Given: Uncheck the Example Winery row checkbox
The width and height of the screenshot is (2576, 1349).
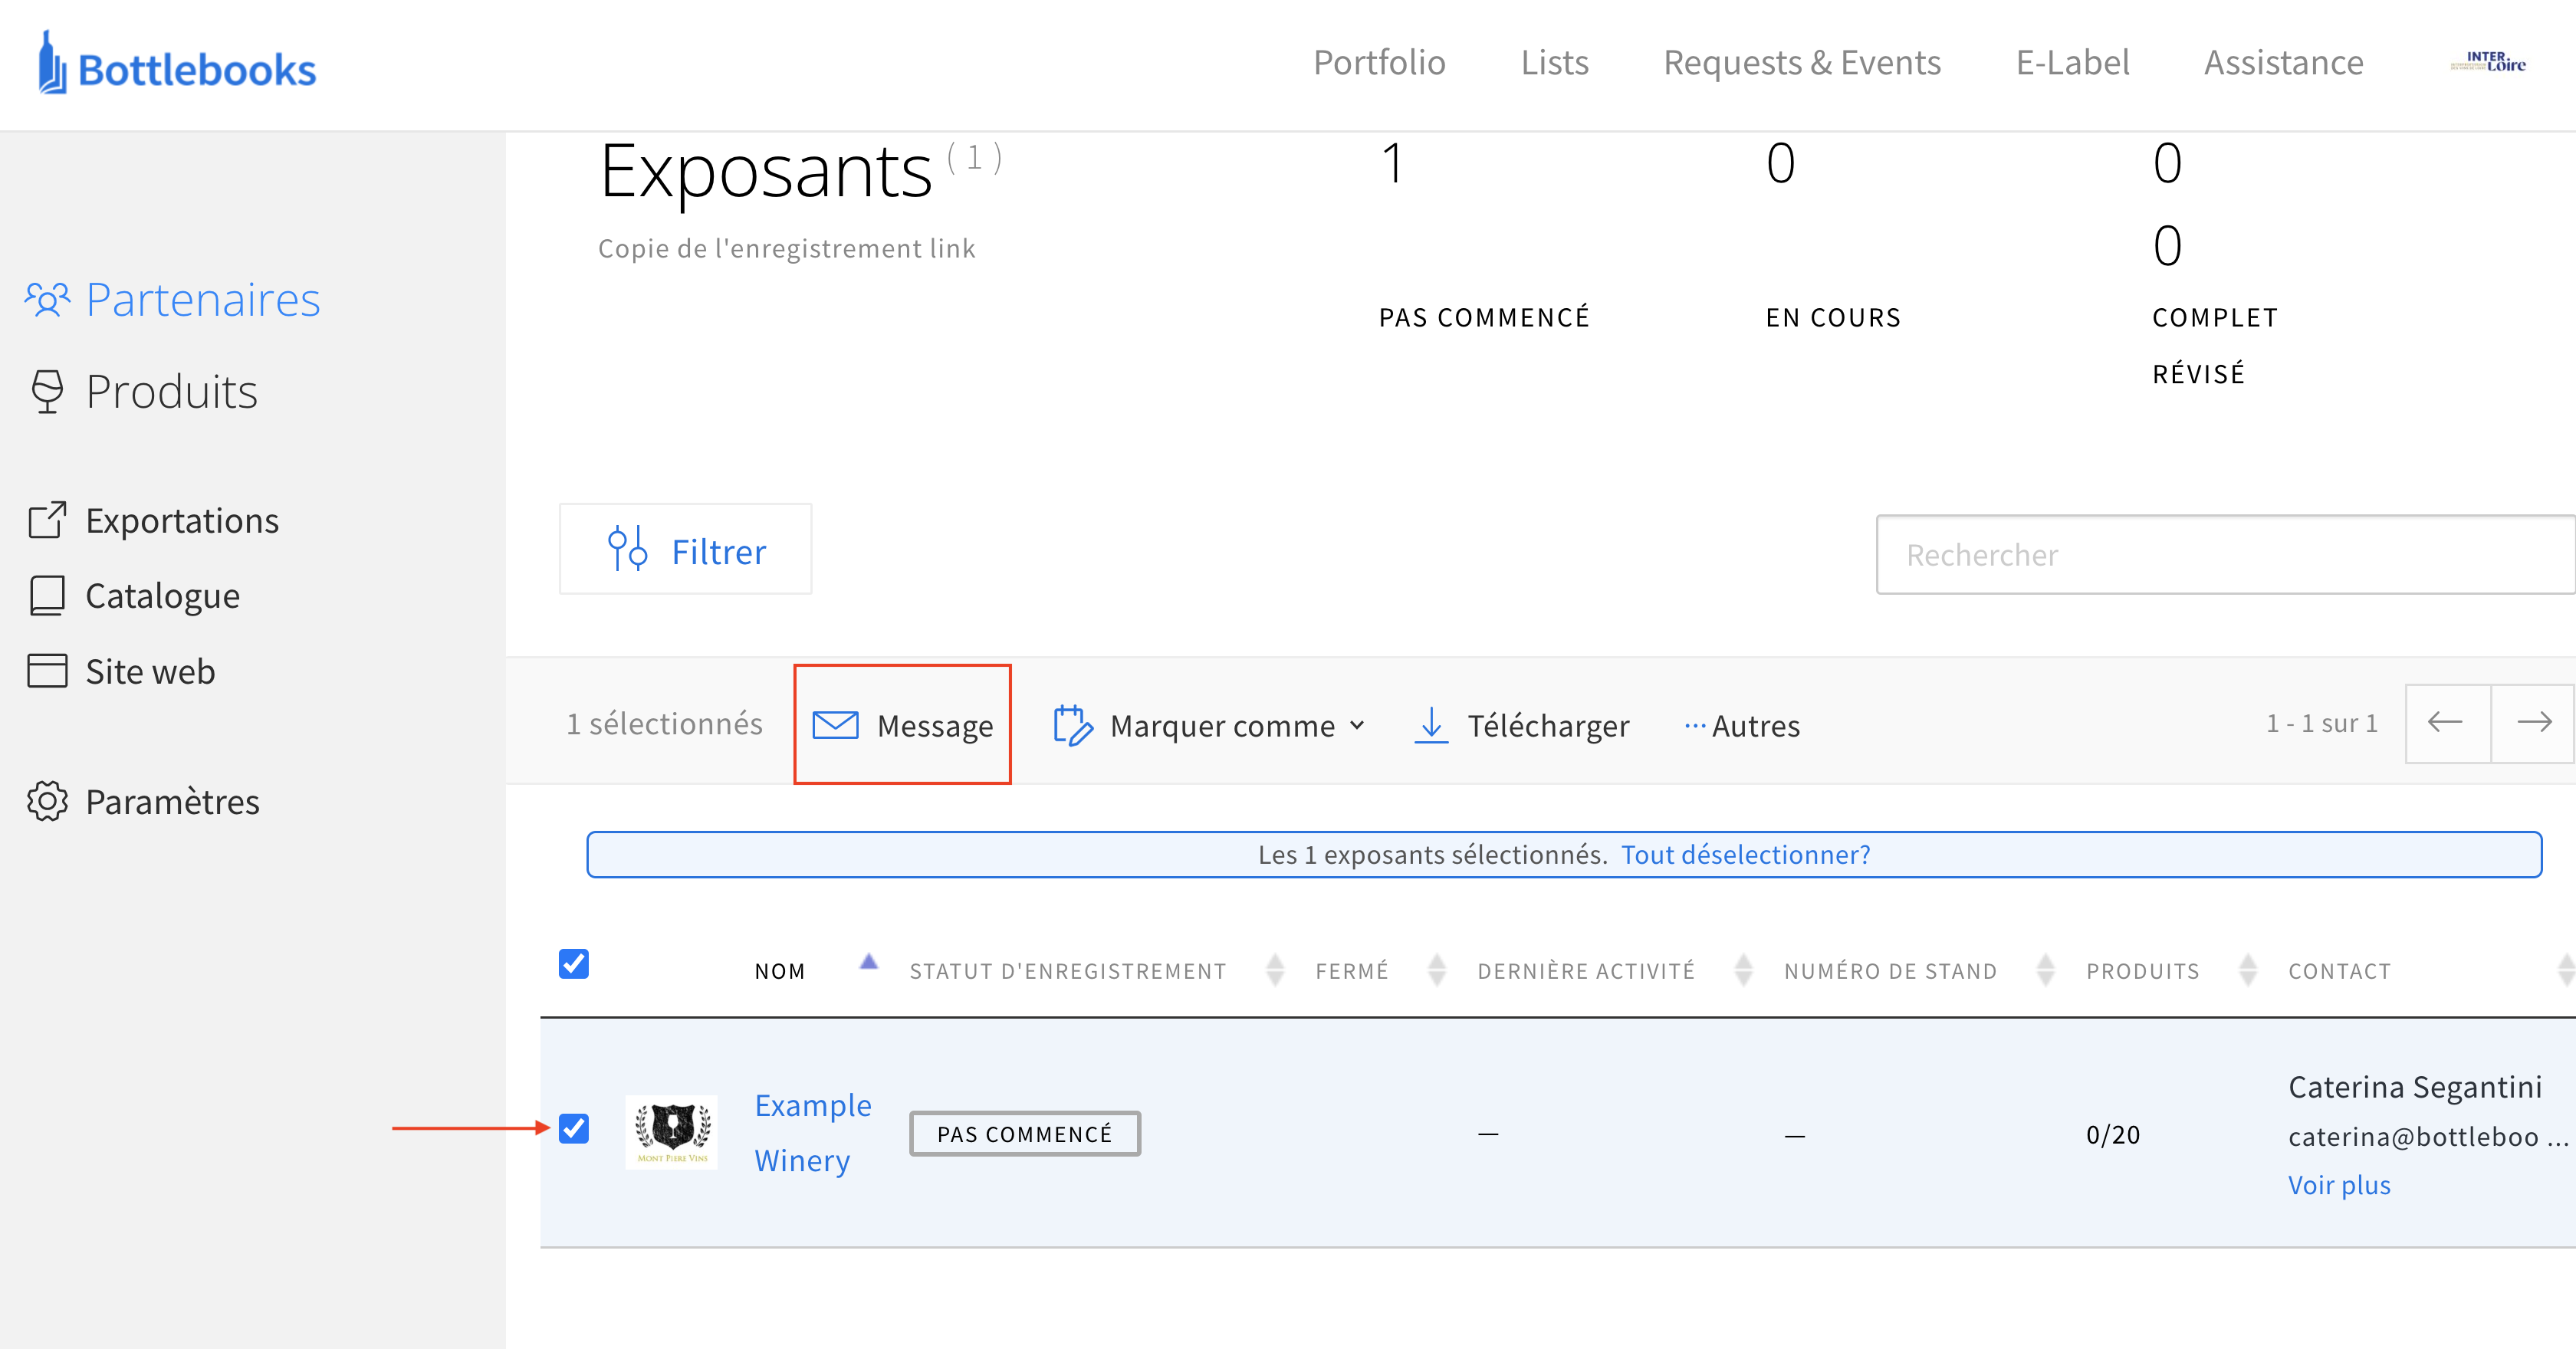Looking at the screenshot, I should click(x=573, y=1128).
